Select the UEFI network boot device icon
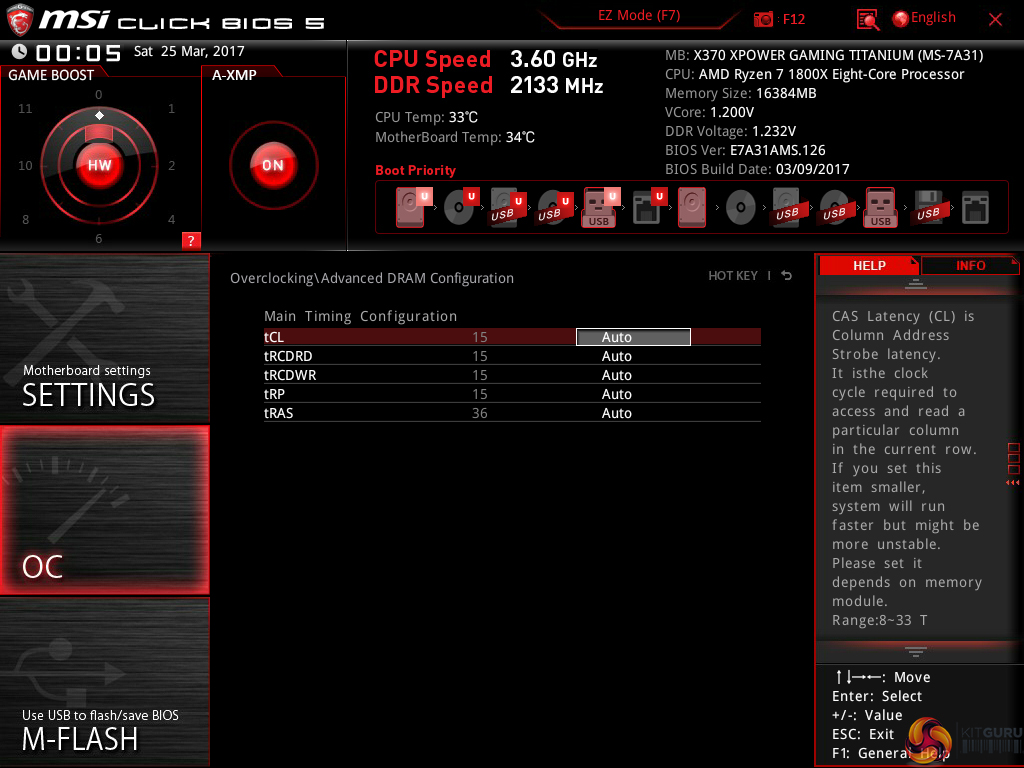The width and height of the screenshot is (1024, 768). pos(649,207)
